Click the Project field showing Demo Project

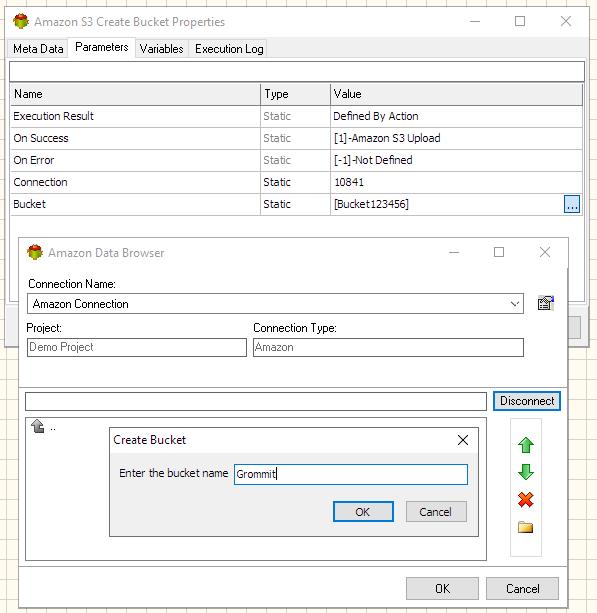coord(137,347)
